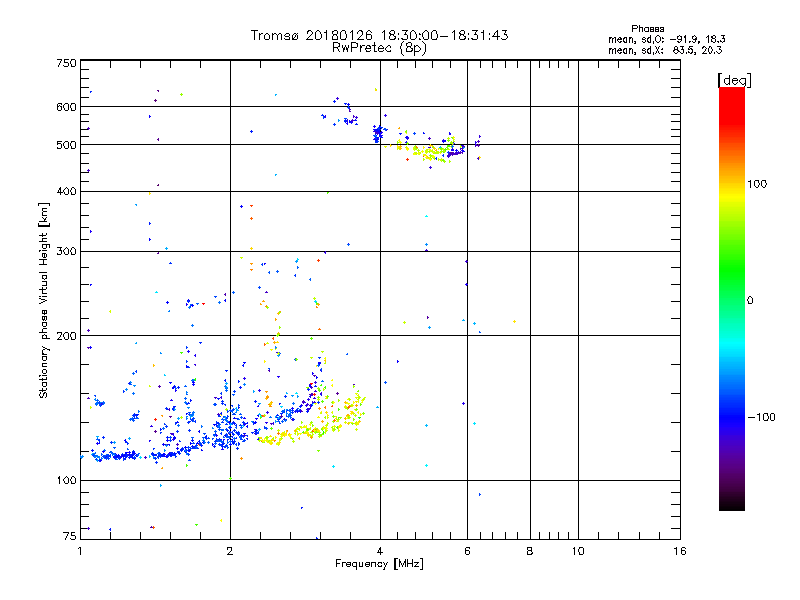Click the phase colorbar gradient
This screenshot has width=800, height=600.
coord(732,298)
